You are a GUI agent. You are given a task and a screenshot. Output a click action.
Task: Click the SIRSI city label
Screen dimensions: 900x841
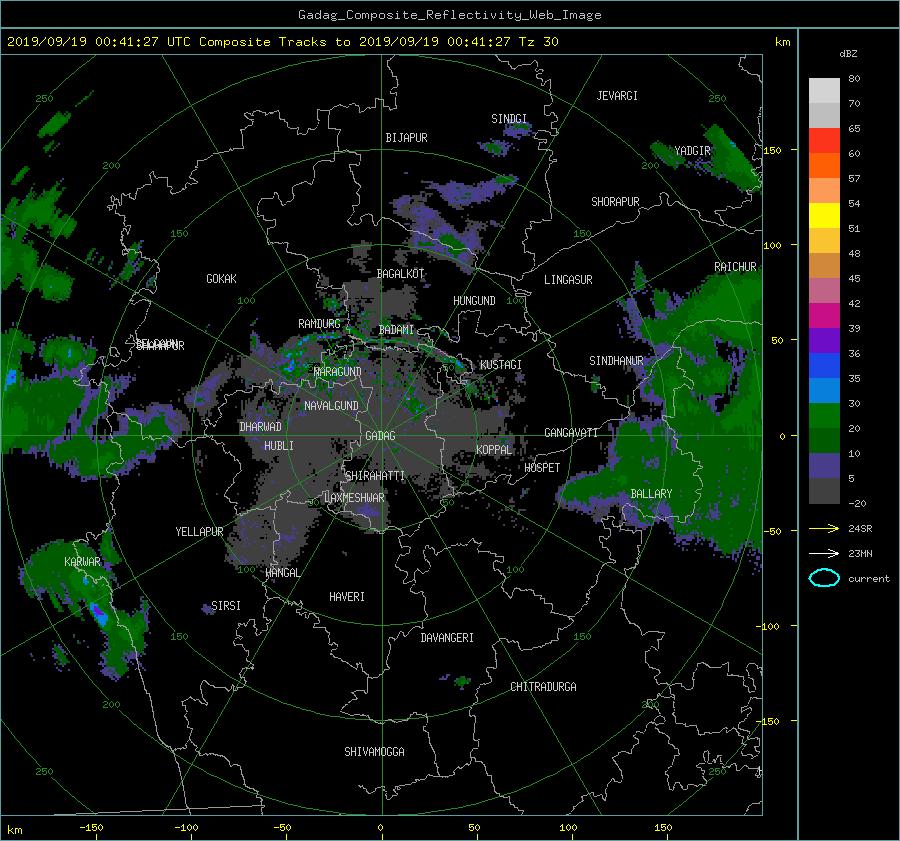(226, 606)
